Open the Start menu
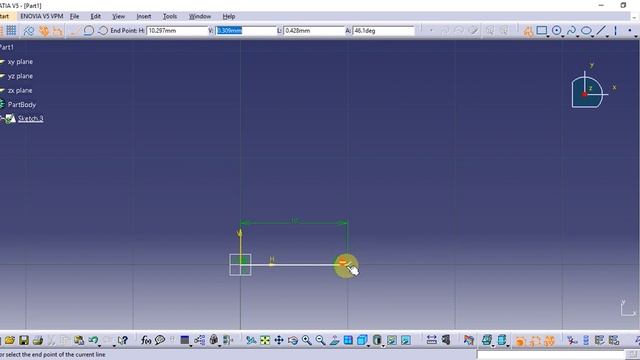Screen dimensions: 640x360 (x=4, y=16)
